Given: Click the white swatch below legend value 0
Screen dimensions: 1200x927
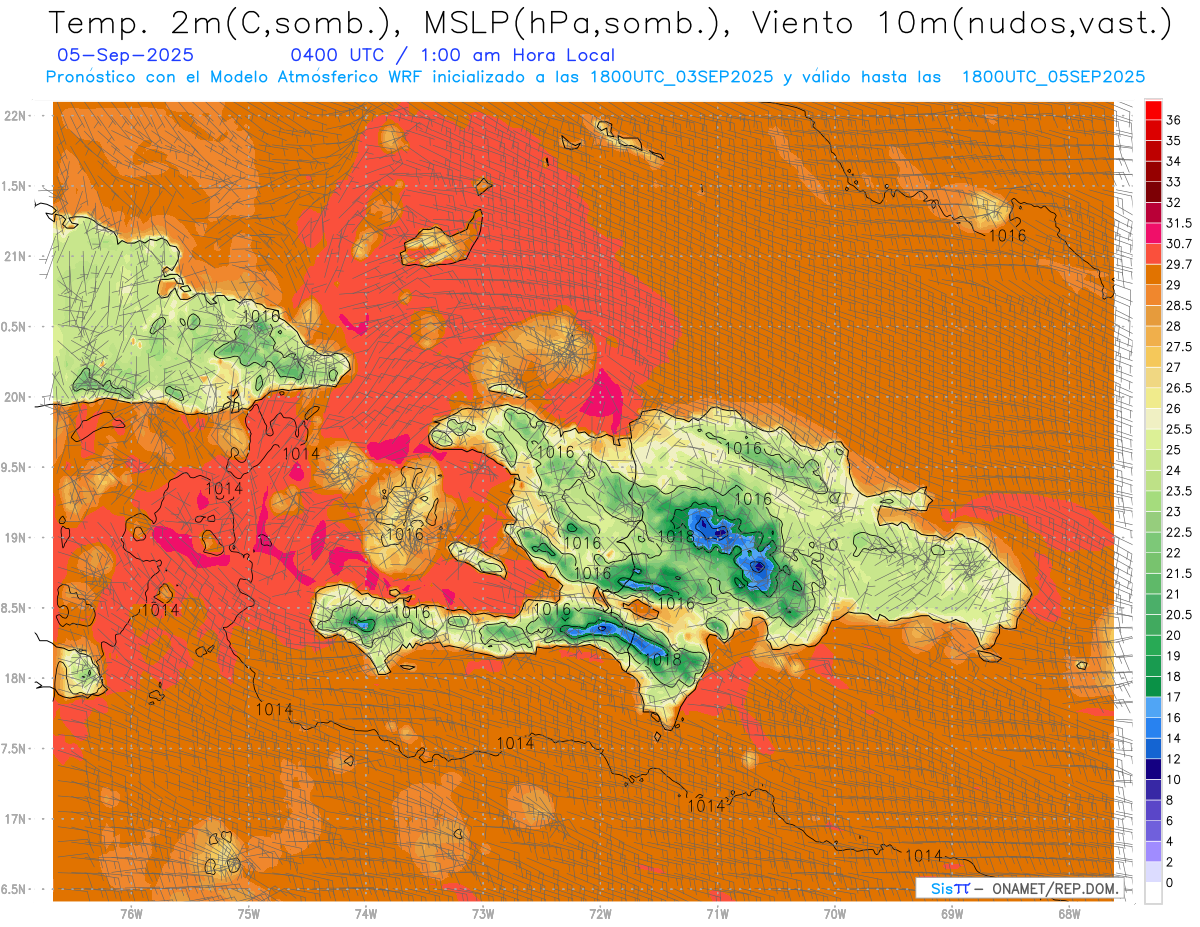Looking at the screenshot, I should tap(1153, 893).
